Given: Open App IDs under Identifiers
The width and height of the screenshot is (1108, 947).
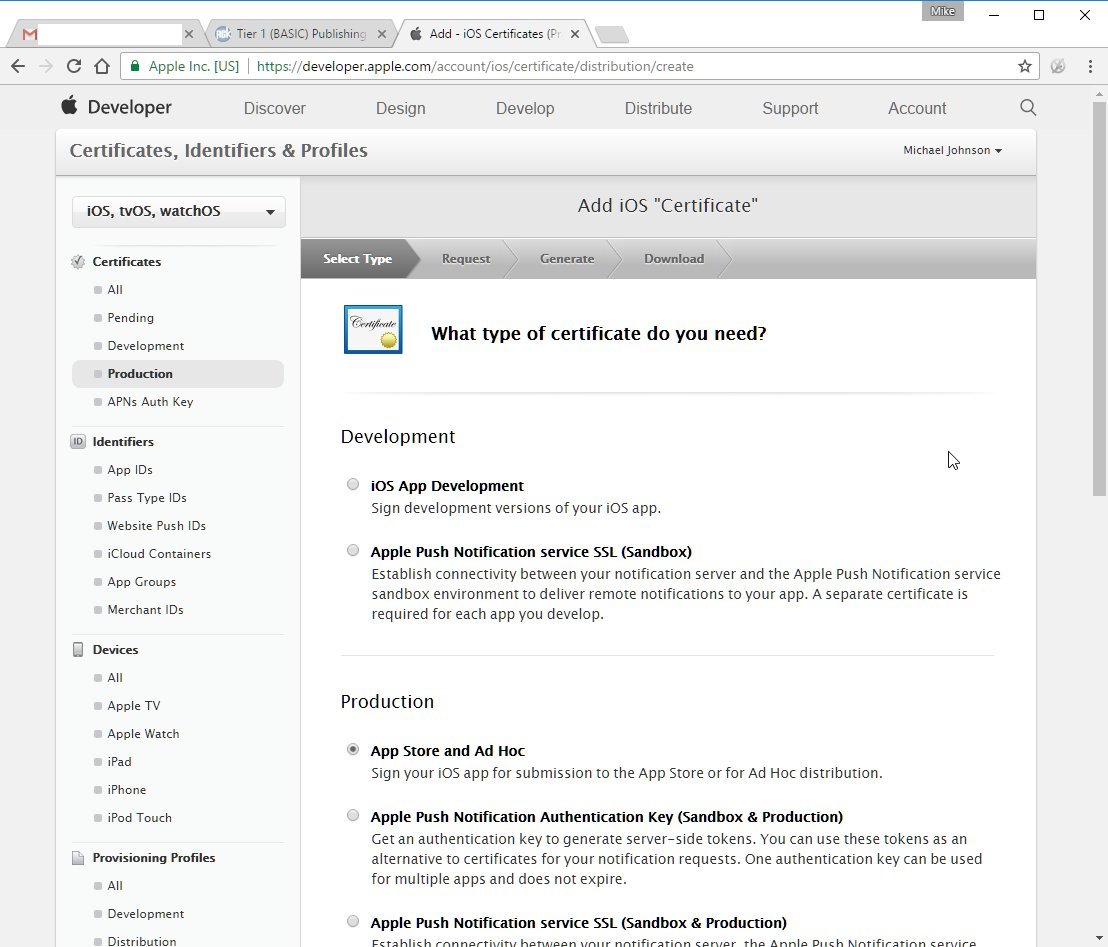Looking at the screenshot, I should click(130, 470).
